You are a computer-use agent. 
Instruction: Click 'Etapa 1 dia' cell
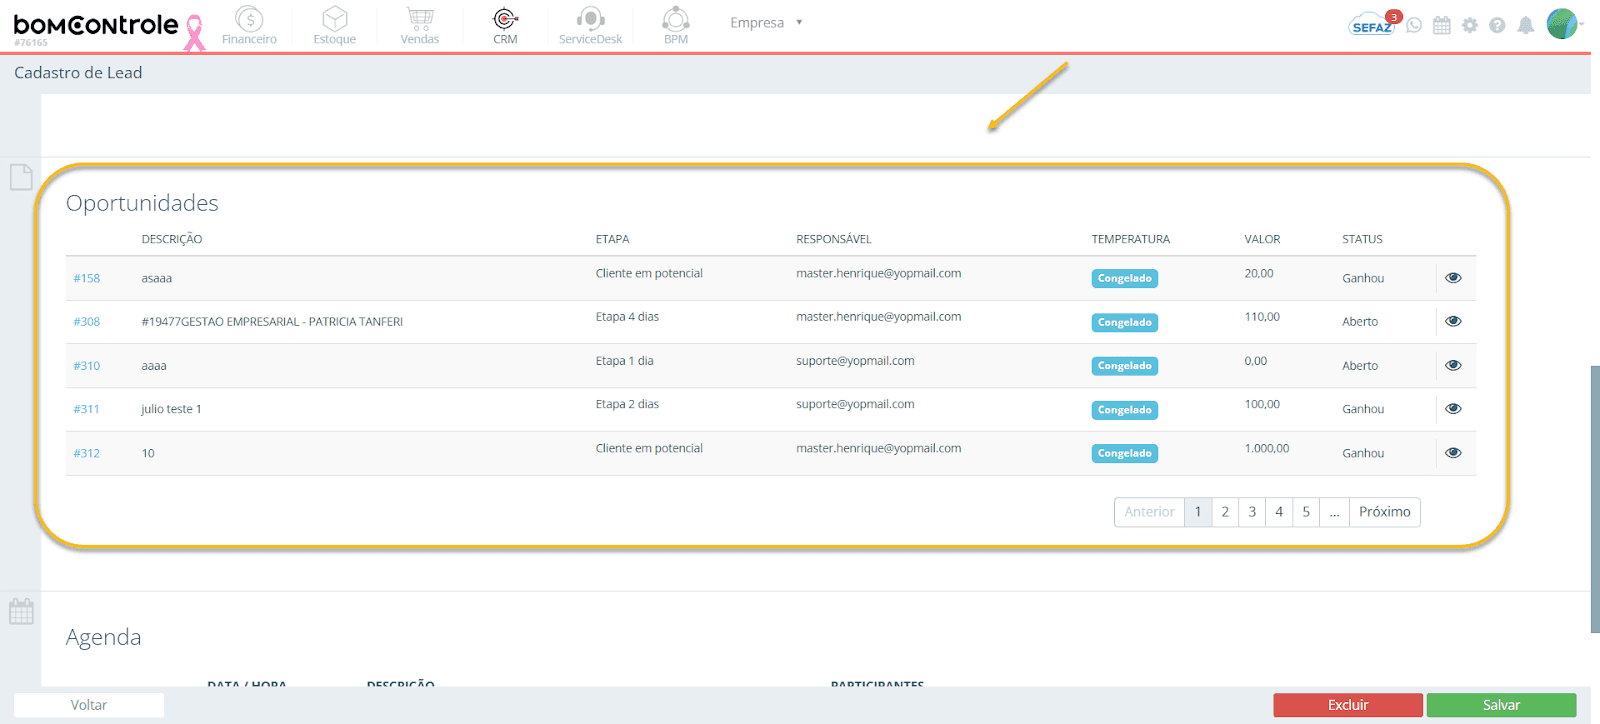pyautogui.click(x=624, y=361)
